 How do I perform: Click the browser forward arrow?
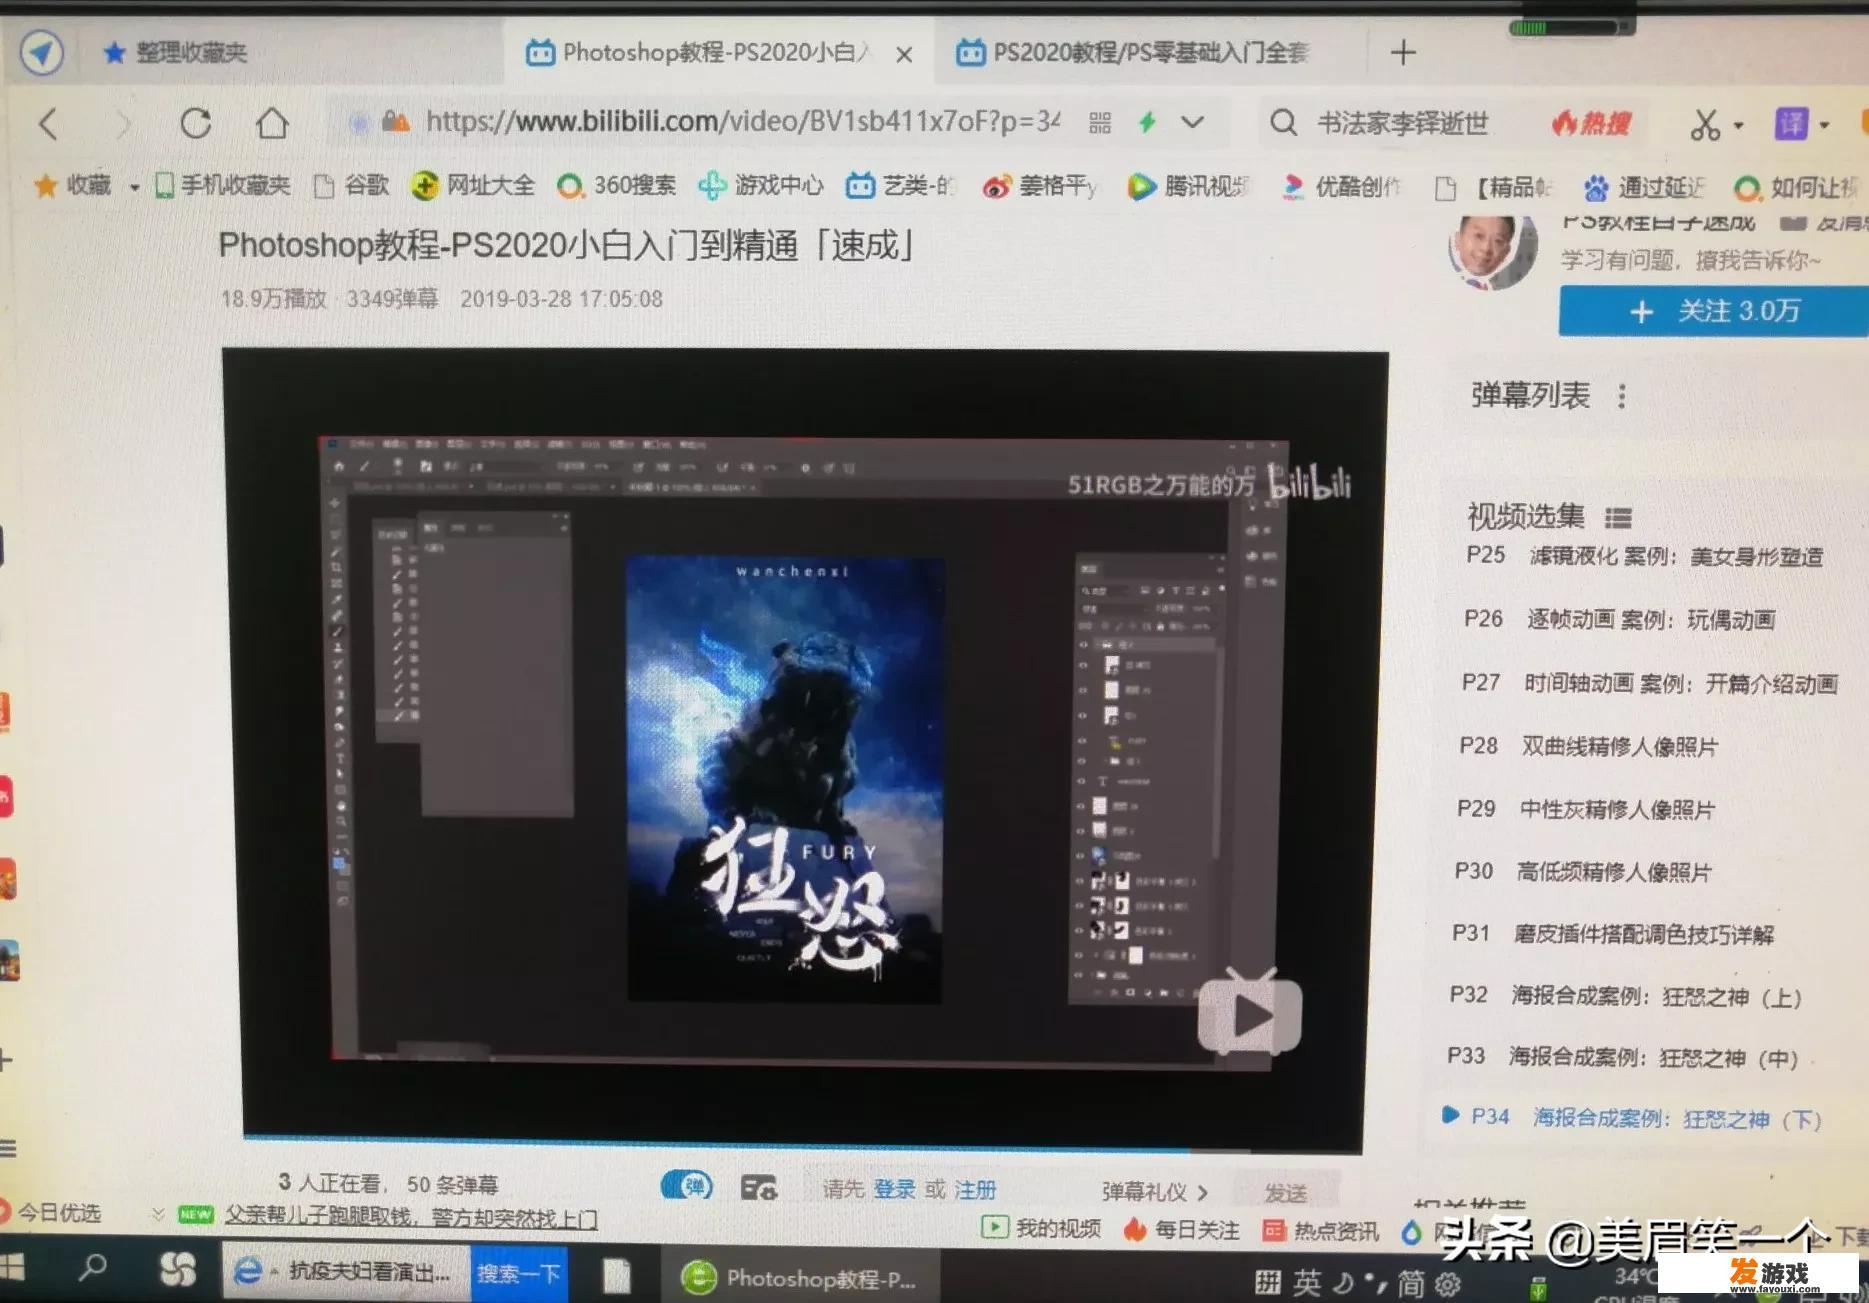pos(123,125)
